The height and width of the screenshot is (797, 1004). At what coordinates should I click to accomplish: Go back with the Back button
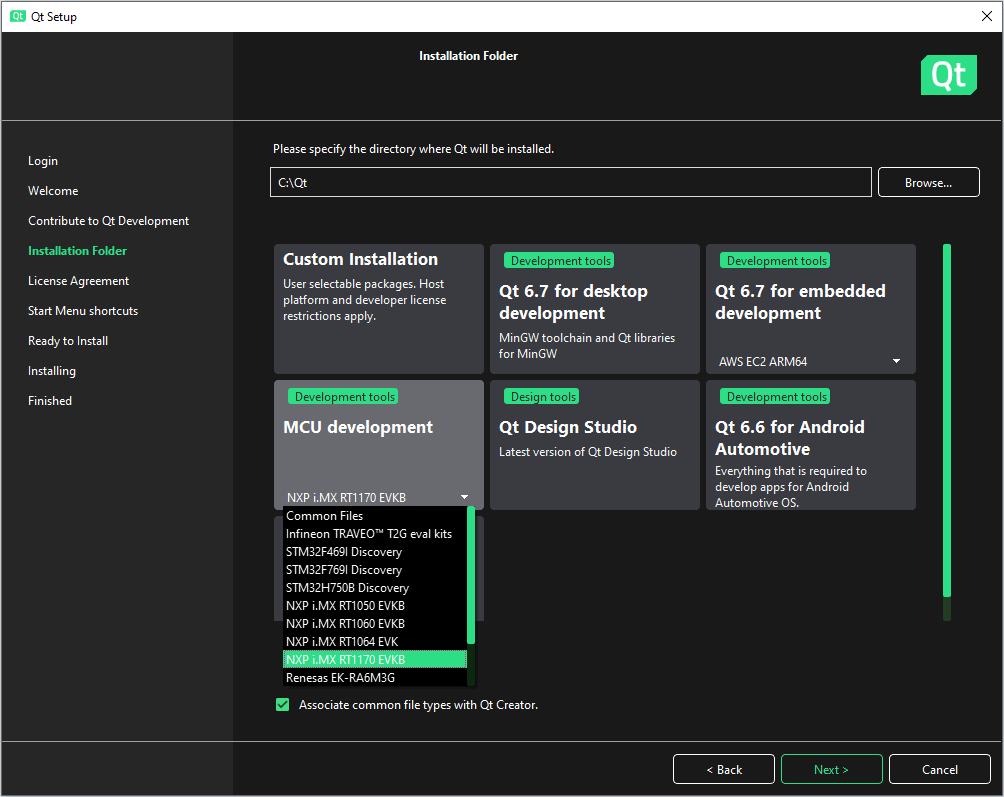pyautogui.click(x=723, y=769)
